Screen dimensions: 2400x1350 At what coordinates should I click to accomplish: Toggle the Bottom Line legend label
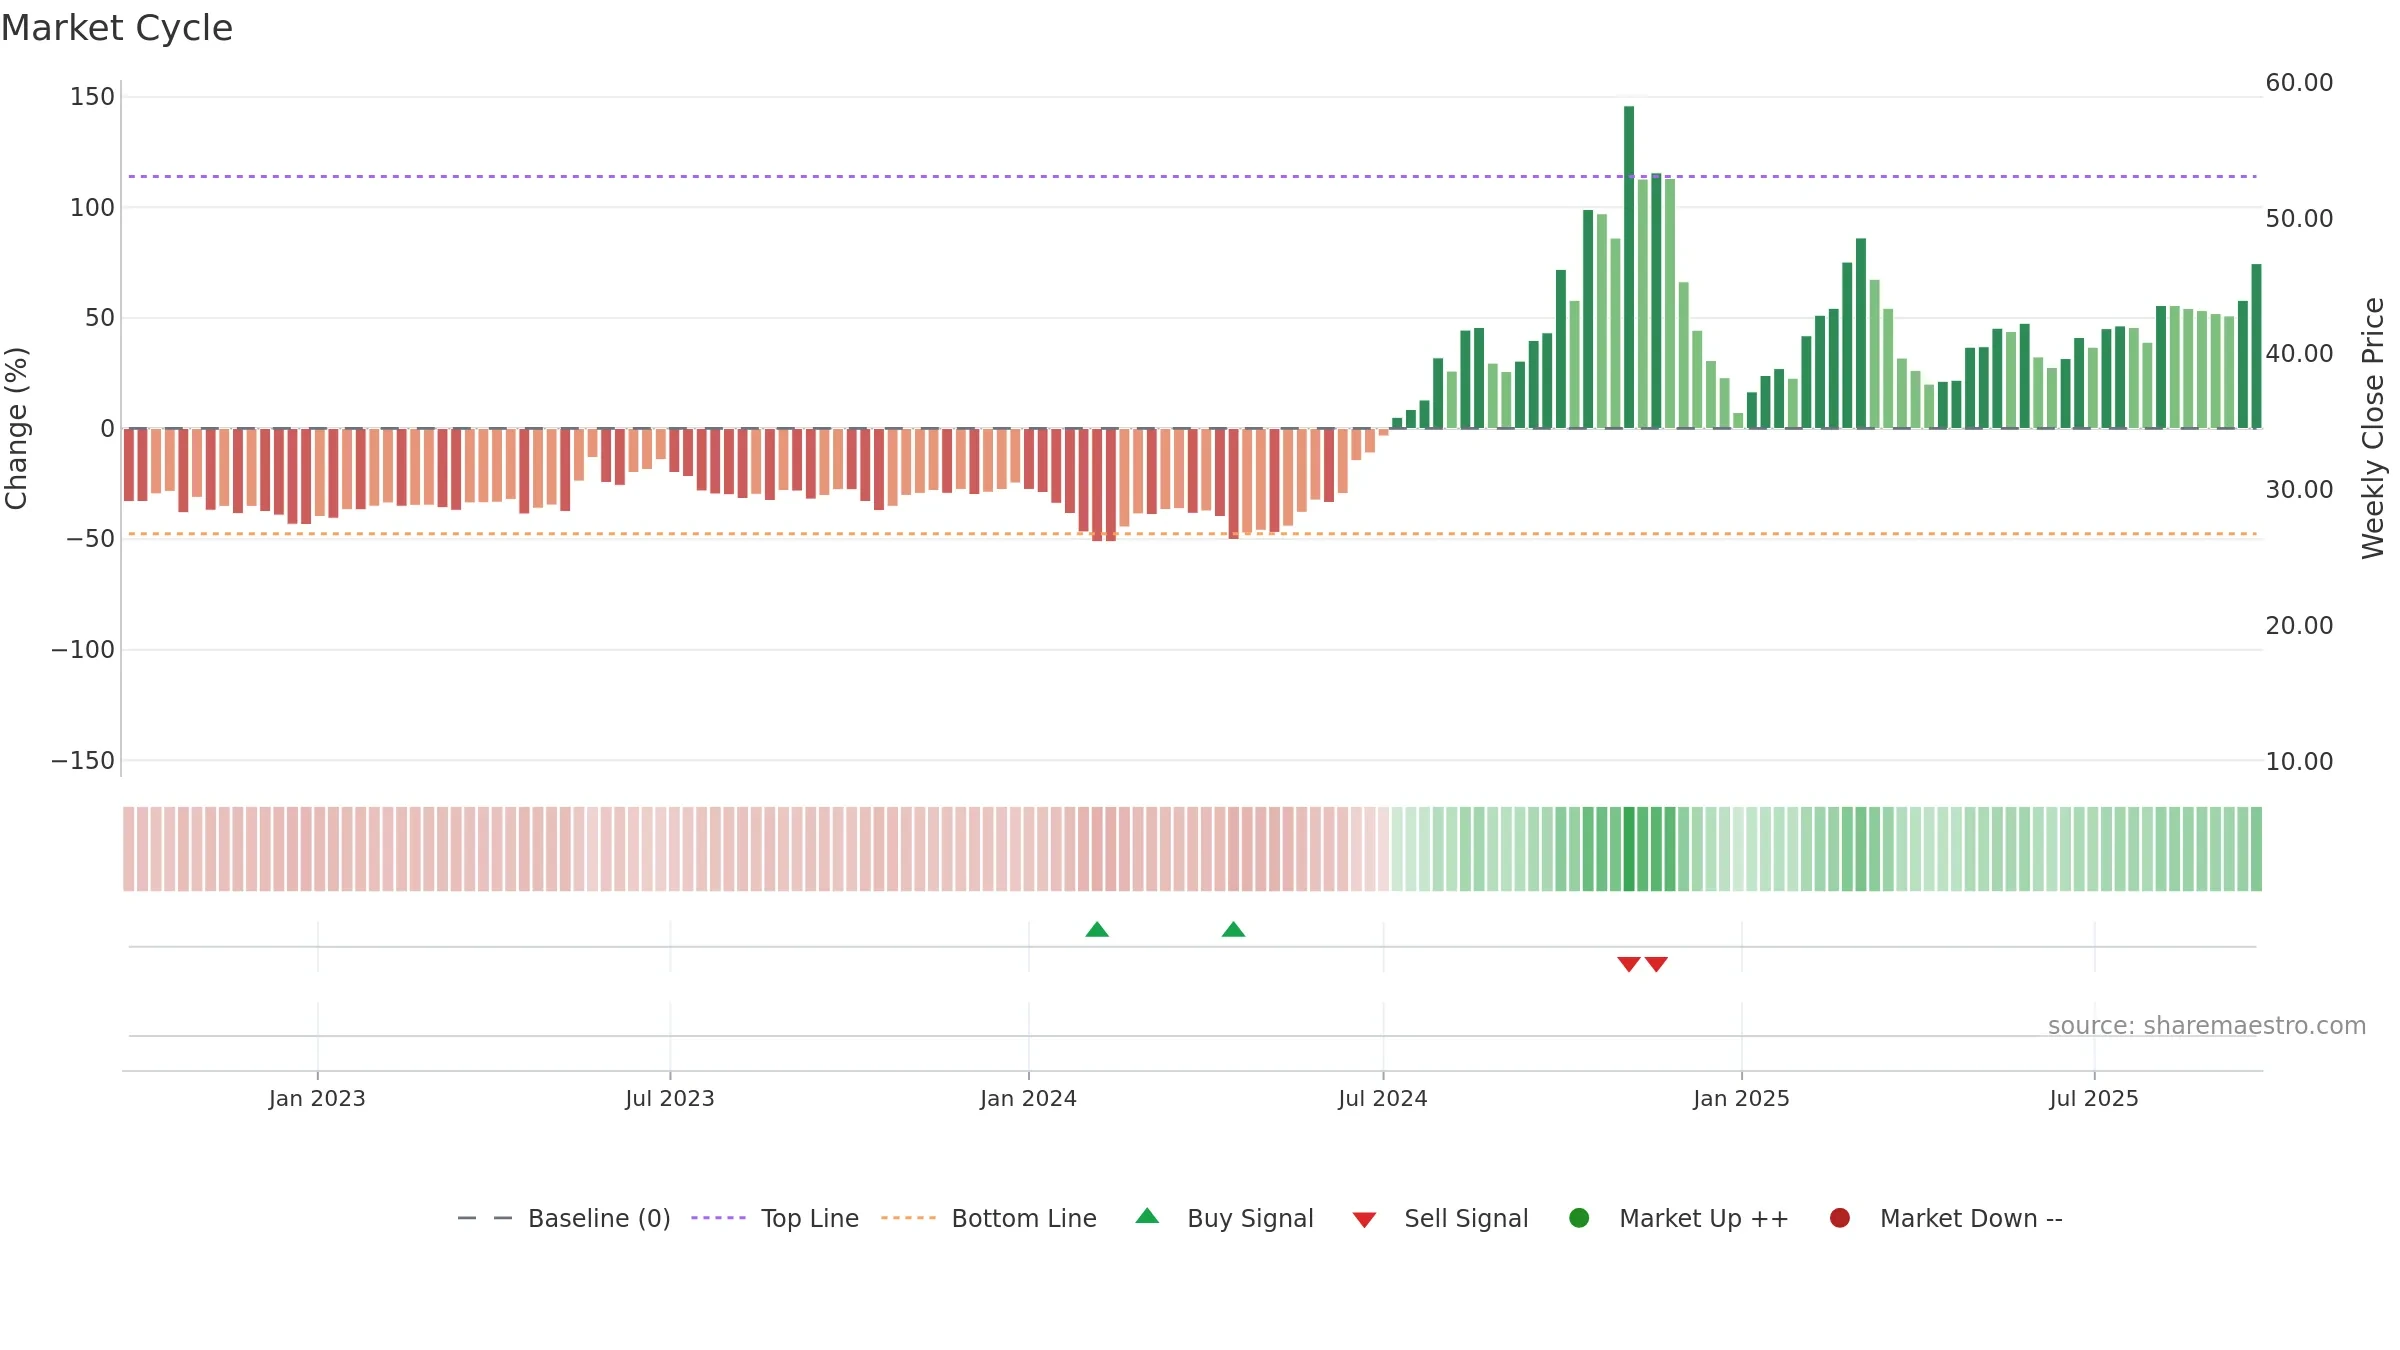click(x=1024, y=1219)
